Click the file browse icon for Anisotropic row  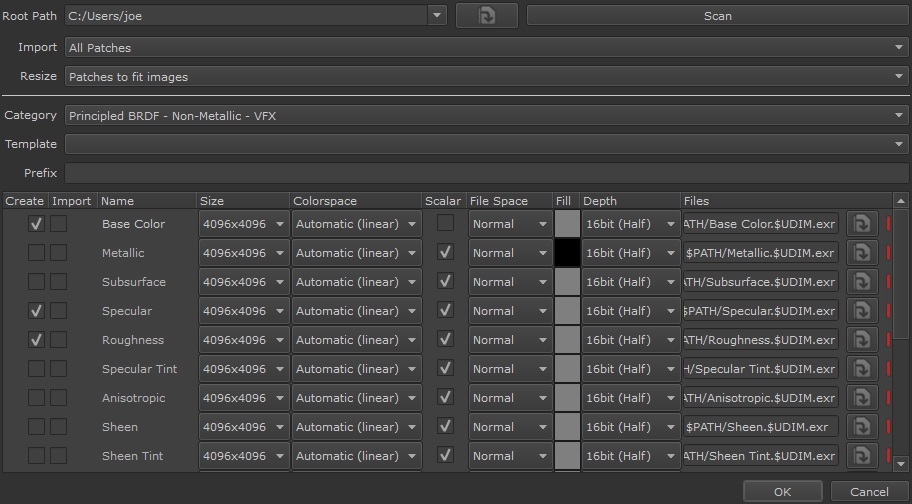coord(861,398)
